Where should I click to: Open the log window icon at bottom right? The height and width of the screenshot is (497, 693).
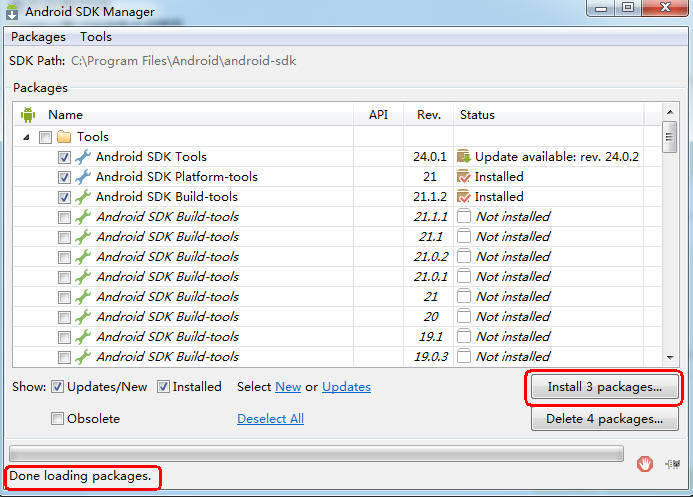tap(673, 464)
